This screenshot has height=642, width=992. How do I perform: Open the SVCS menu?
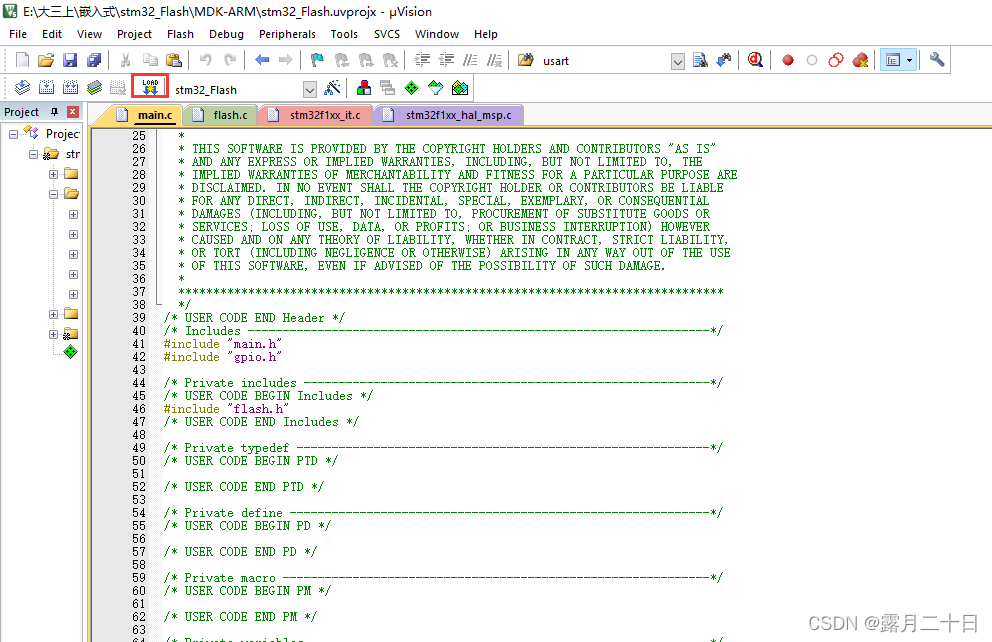(387, 34)
